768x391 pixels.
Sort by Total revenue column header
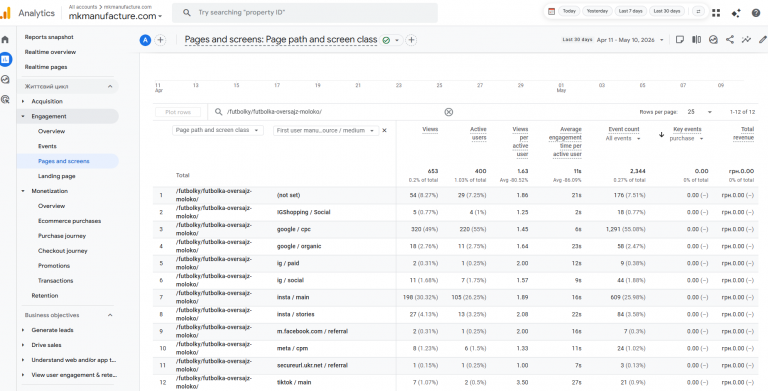click(743, 133)
